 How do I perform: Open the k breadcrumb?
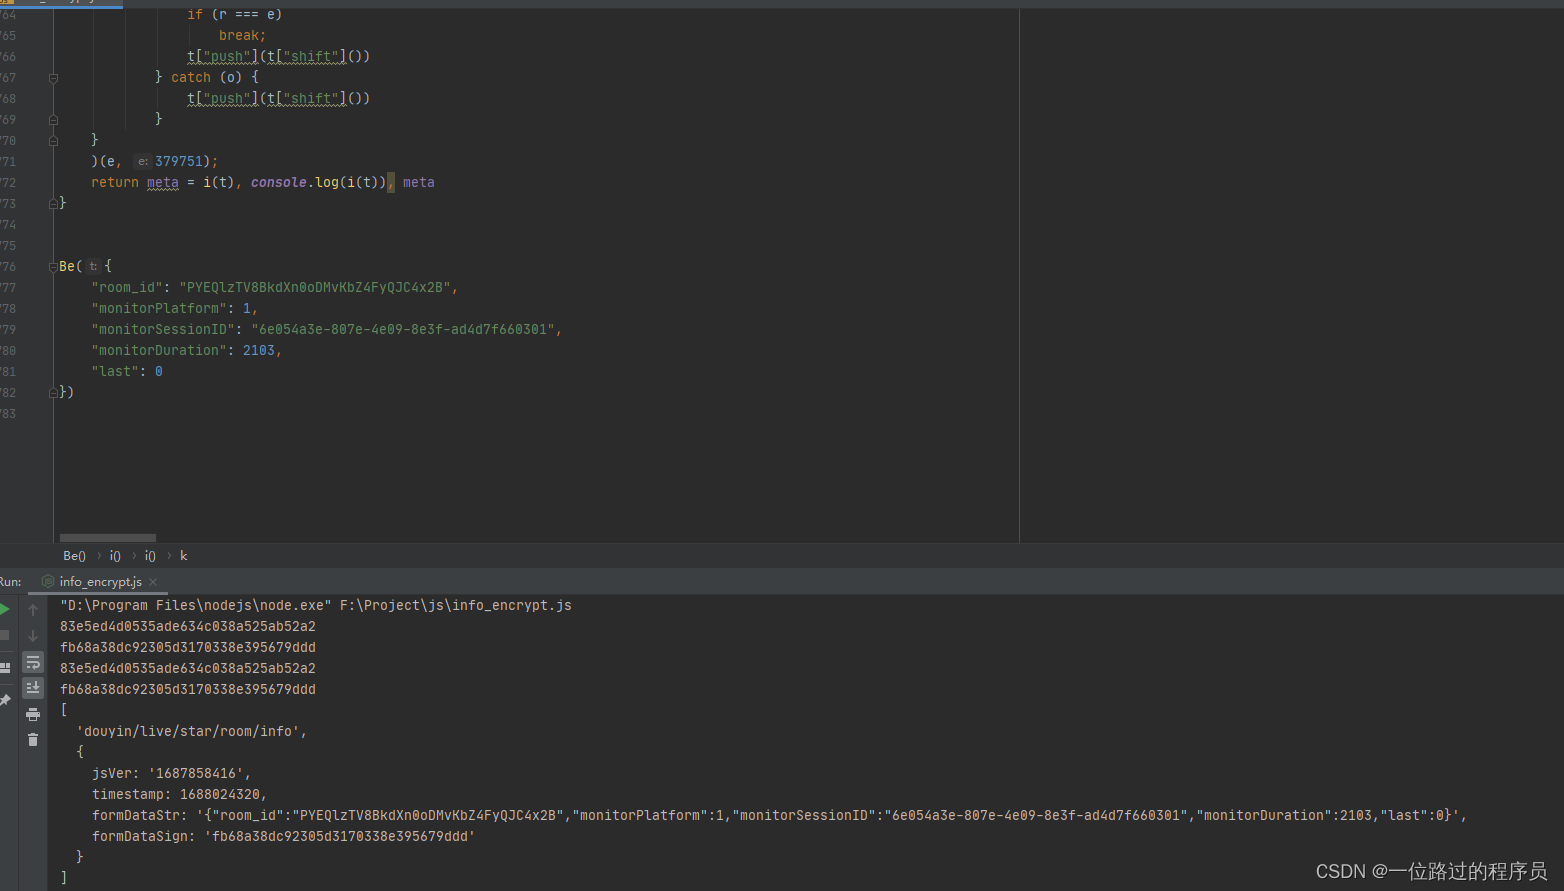point(183,556)
